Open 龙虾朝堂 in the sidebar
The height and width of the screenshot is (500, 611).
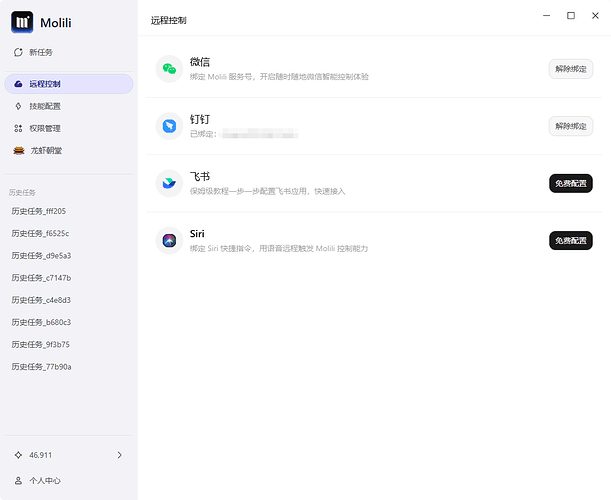(69, 150)
